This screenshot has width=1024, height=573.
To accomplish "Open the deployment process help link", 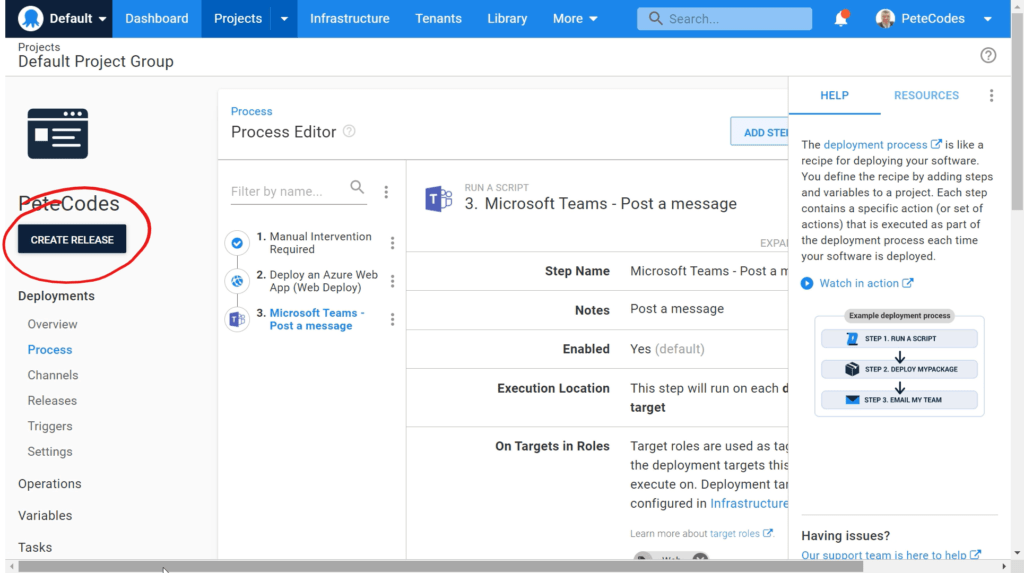I will point(882,144).
